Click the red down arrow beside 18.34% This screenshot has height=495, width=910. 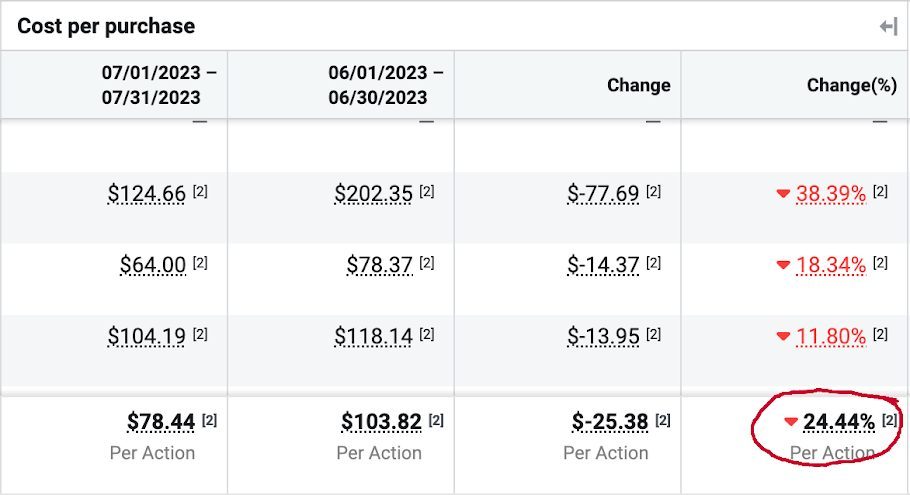pos(783,266)
